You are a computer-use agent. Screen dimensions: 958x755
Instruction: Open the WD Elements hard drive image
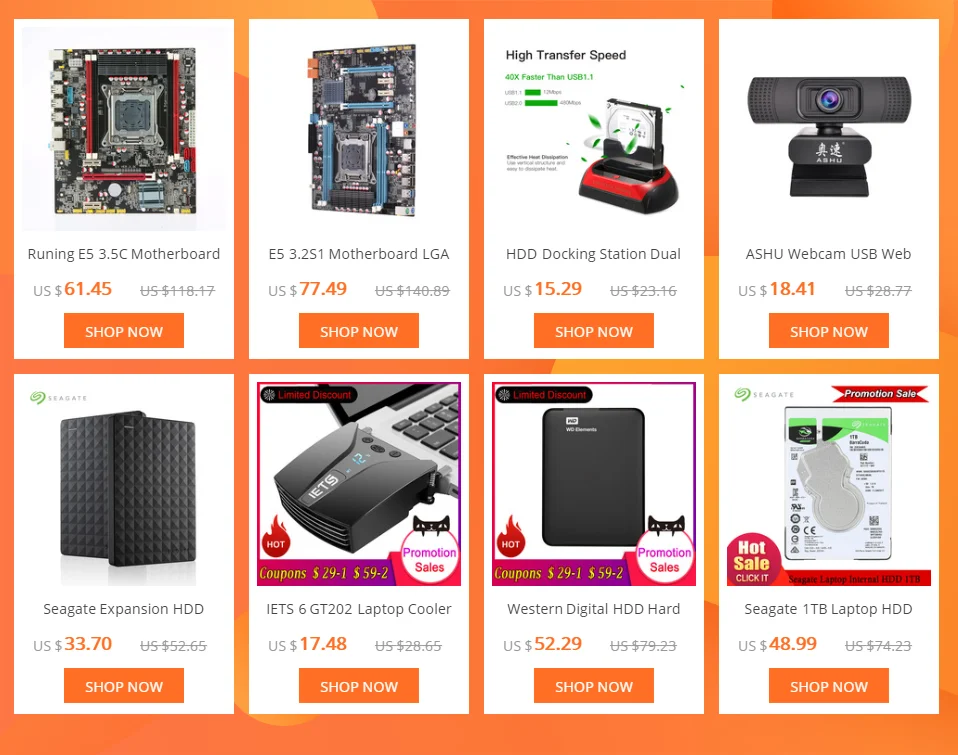(594, 484)
